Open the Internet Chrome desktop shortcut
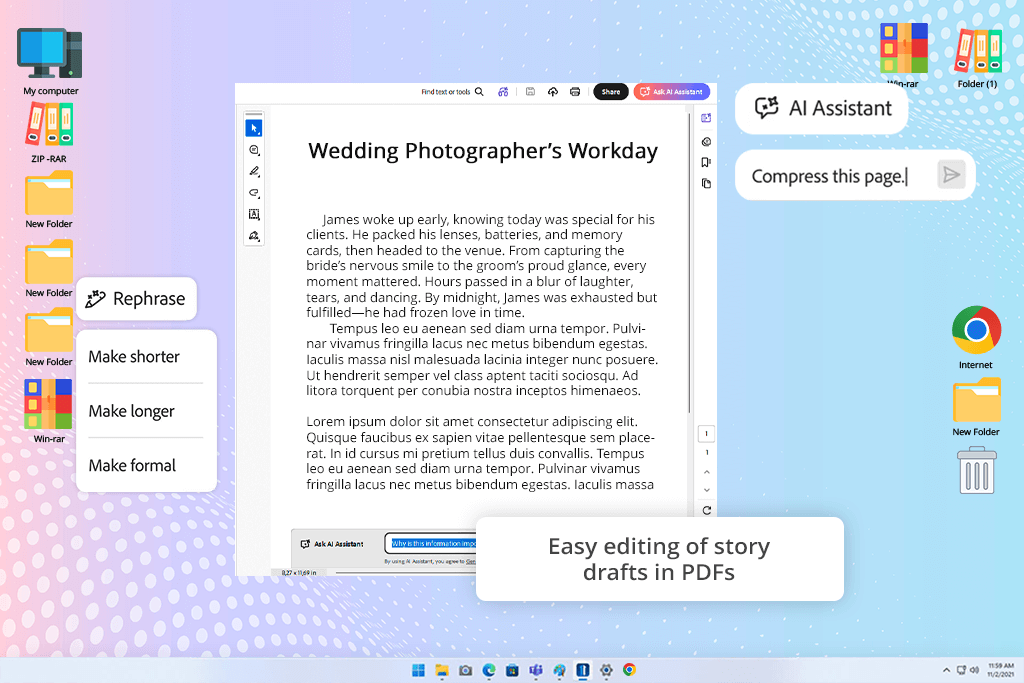Viewport: 1024px width, 683px height. tap(976, 338)
